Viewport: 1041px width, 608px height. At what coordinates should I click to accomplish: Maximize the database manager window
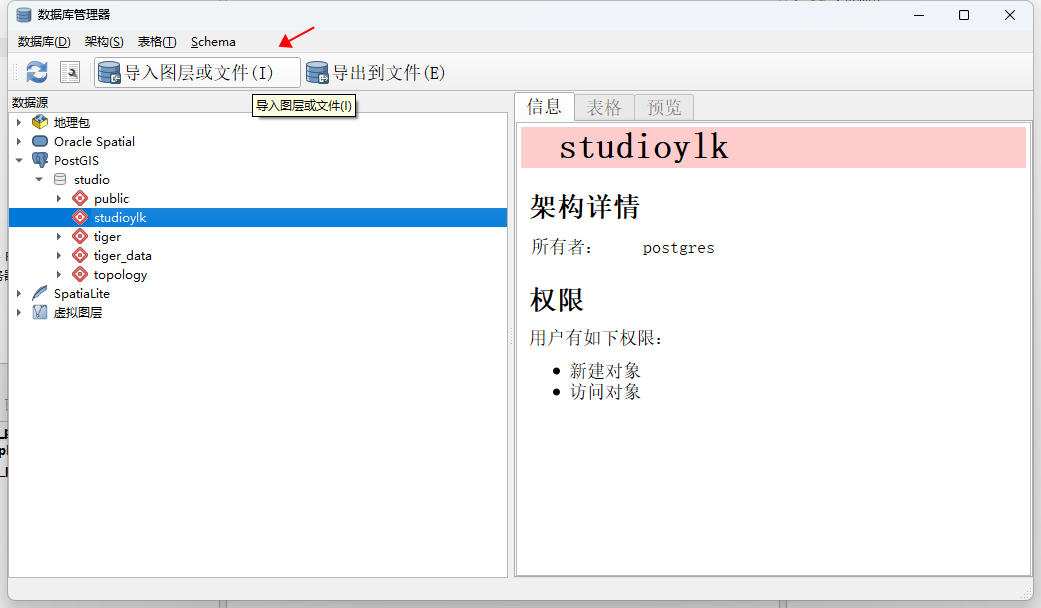tap(964, 15)
